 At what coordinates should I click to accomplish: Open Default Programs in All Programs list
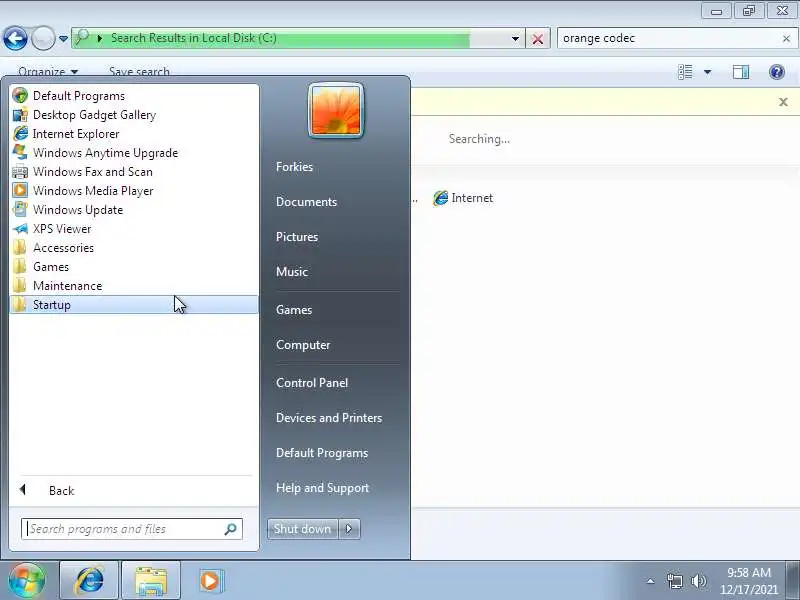(x=134, y=95)
